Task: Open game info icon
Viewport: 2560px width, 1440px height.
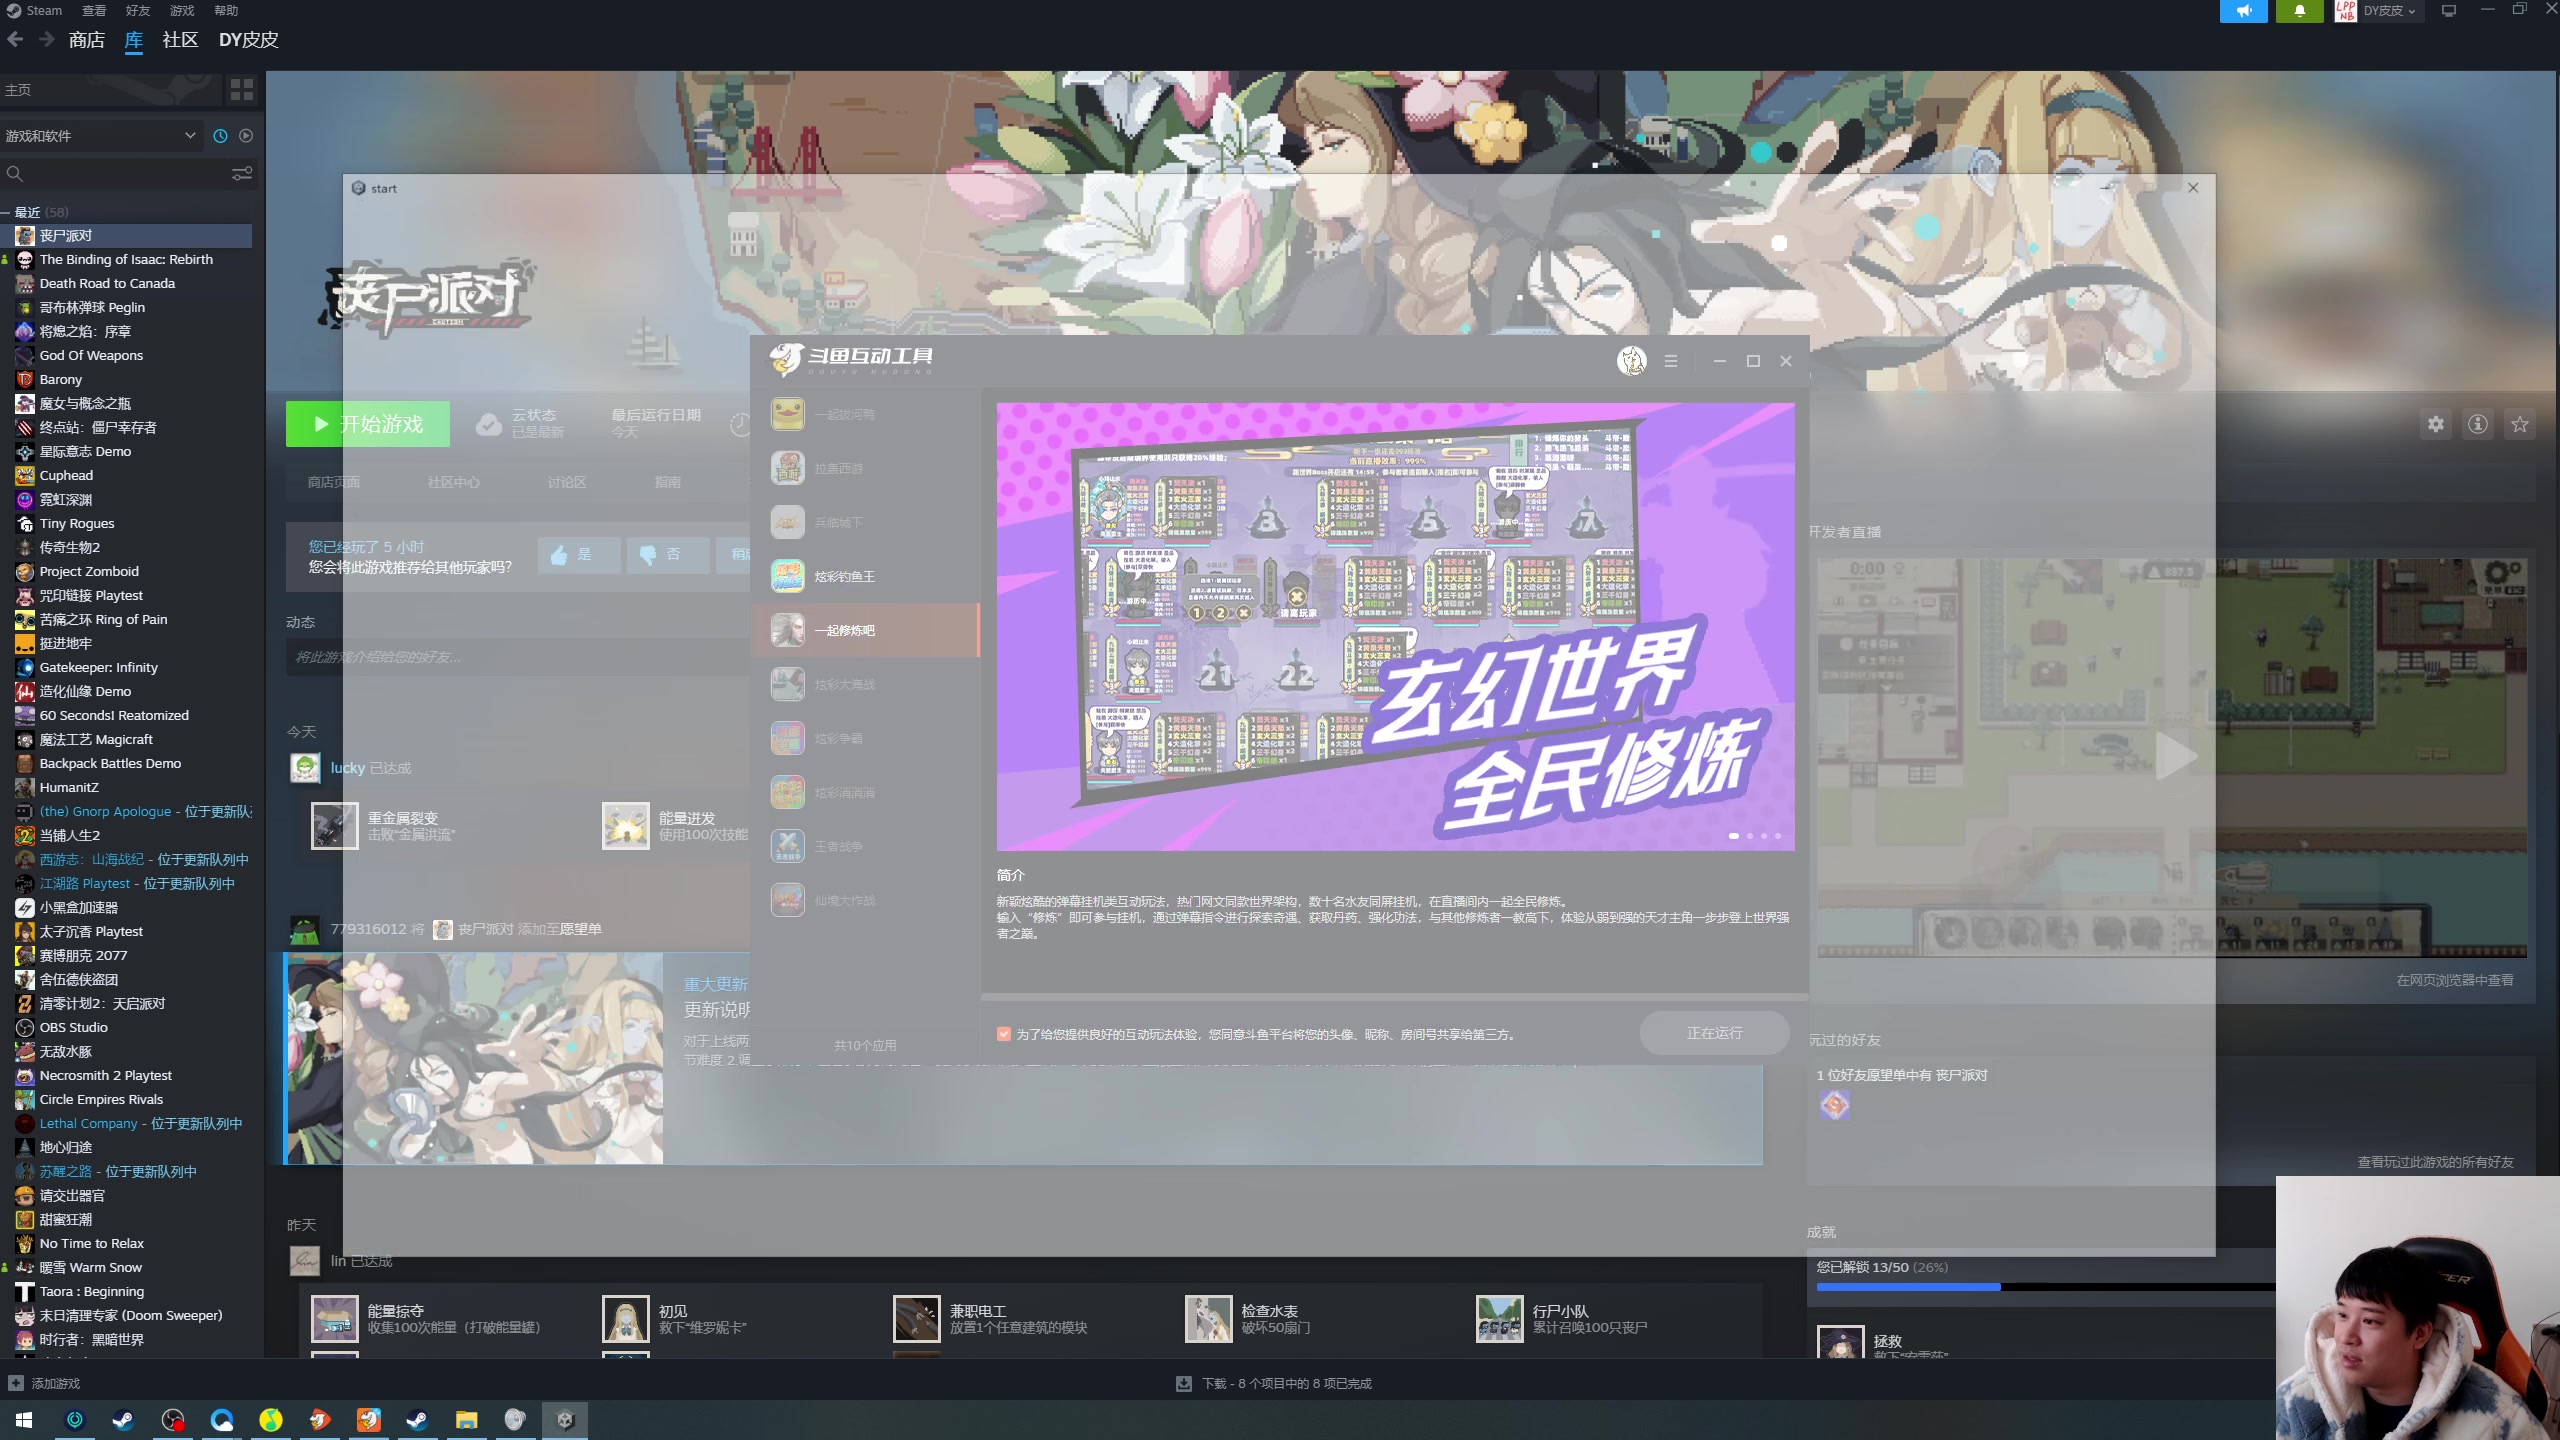Action: (x=2478, y=424)
